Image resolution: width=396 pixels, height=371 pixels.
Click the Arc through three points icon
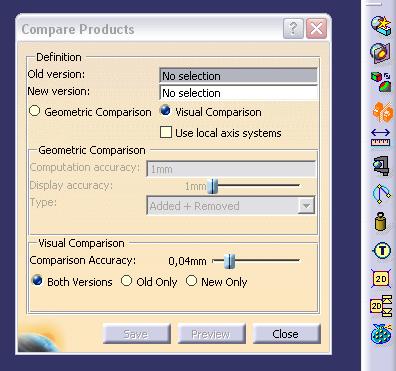pos(381,194)
